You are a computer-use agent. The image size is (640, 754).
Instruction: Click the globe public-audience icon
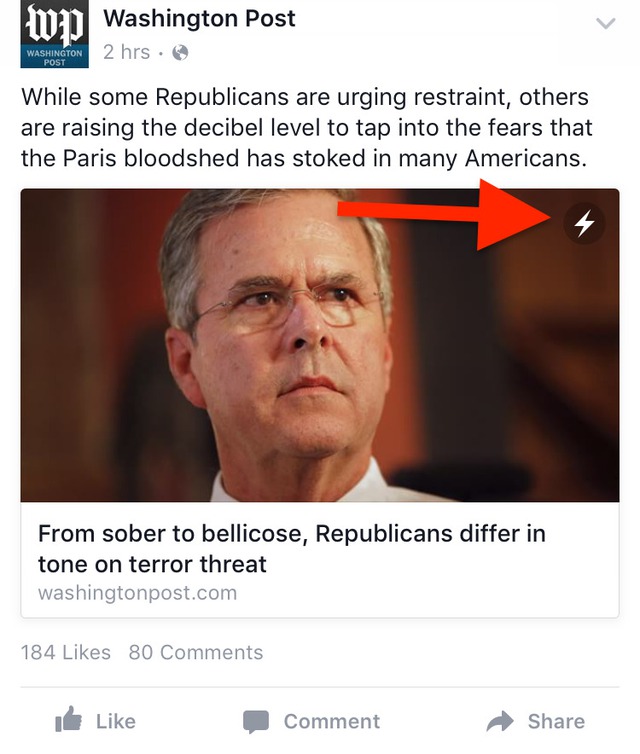tap(180, 53)
